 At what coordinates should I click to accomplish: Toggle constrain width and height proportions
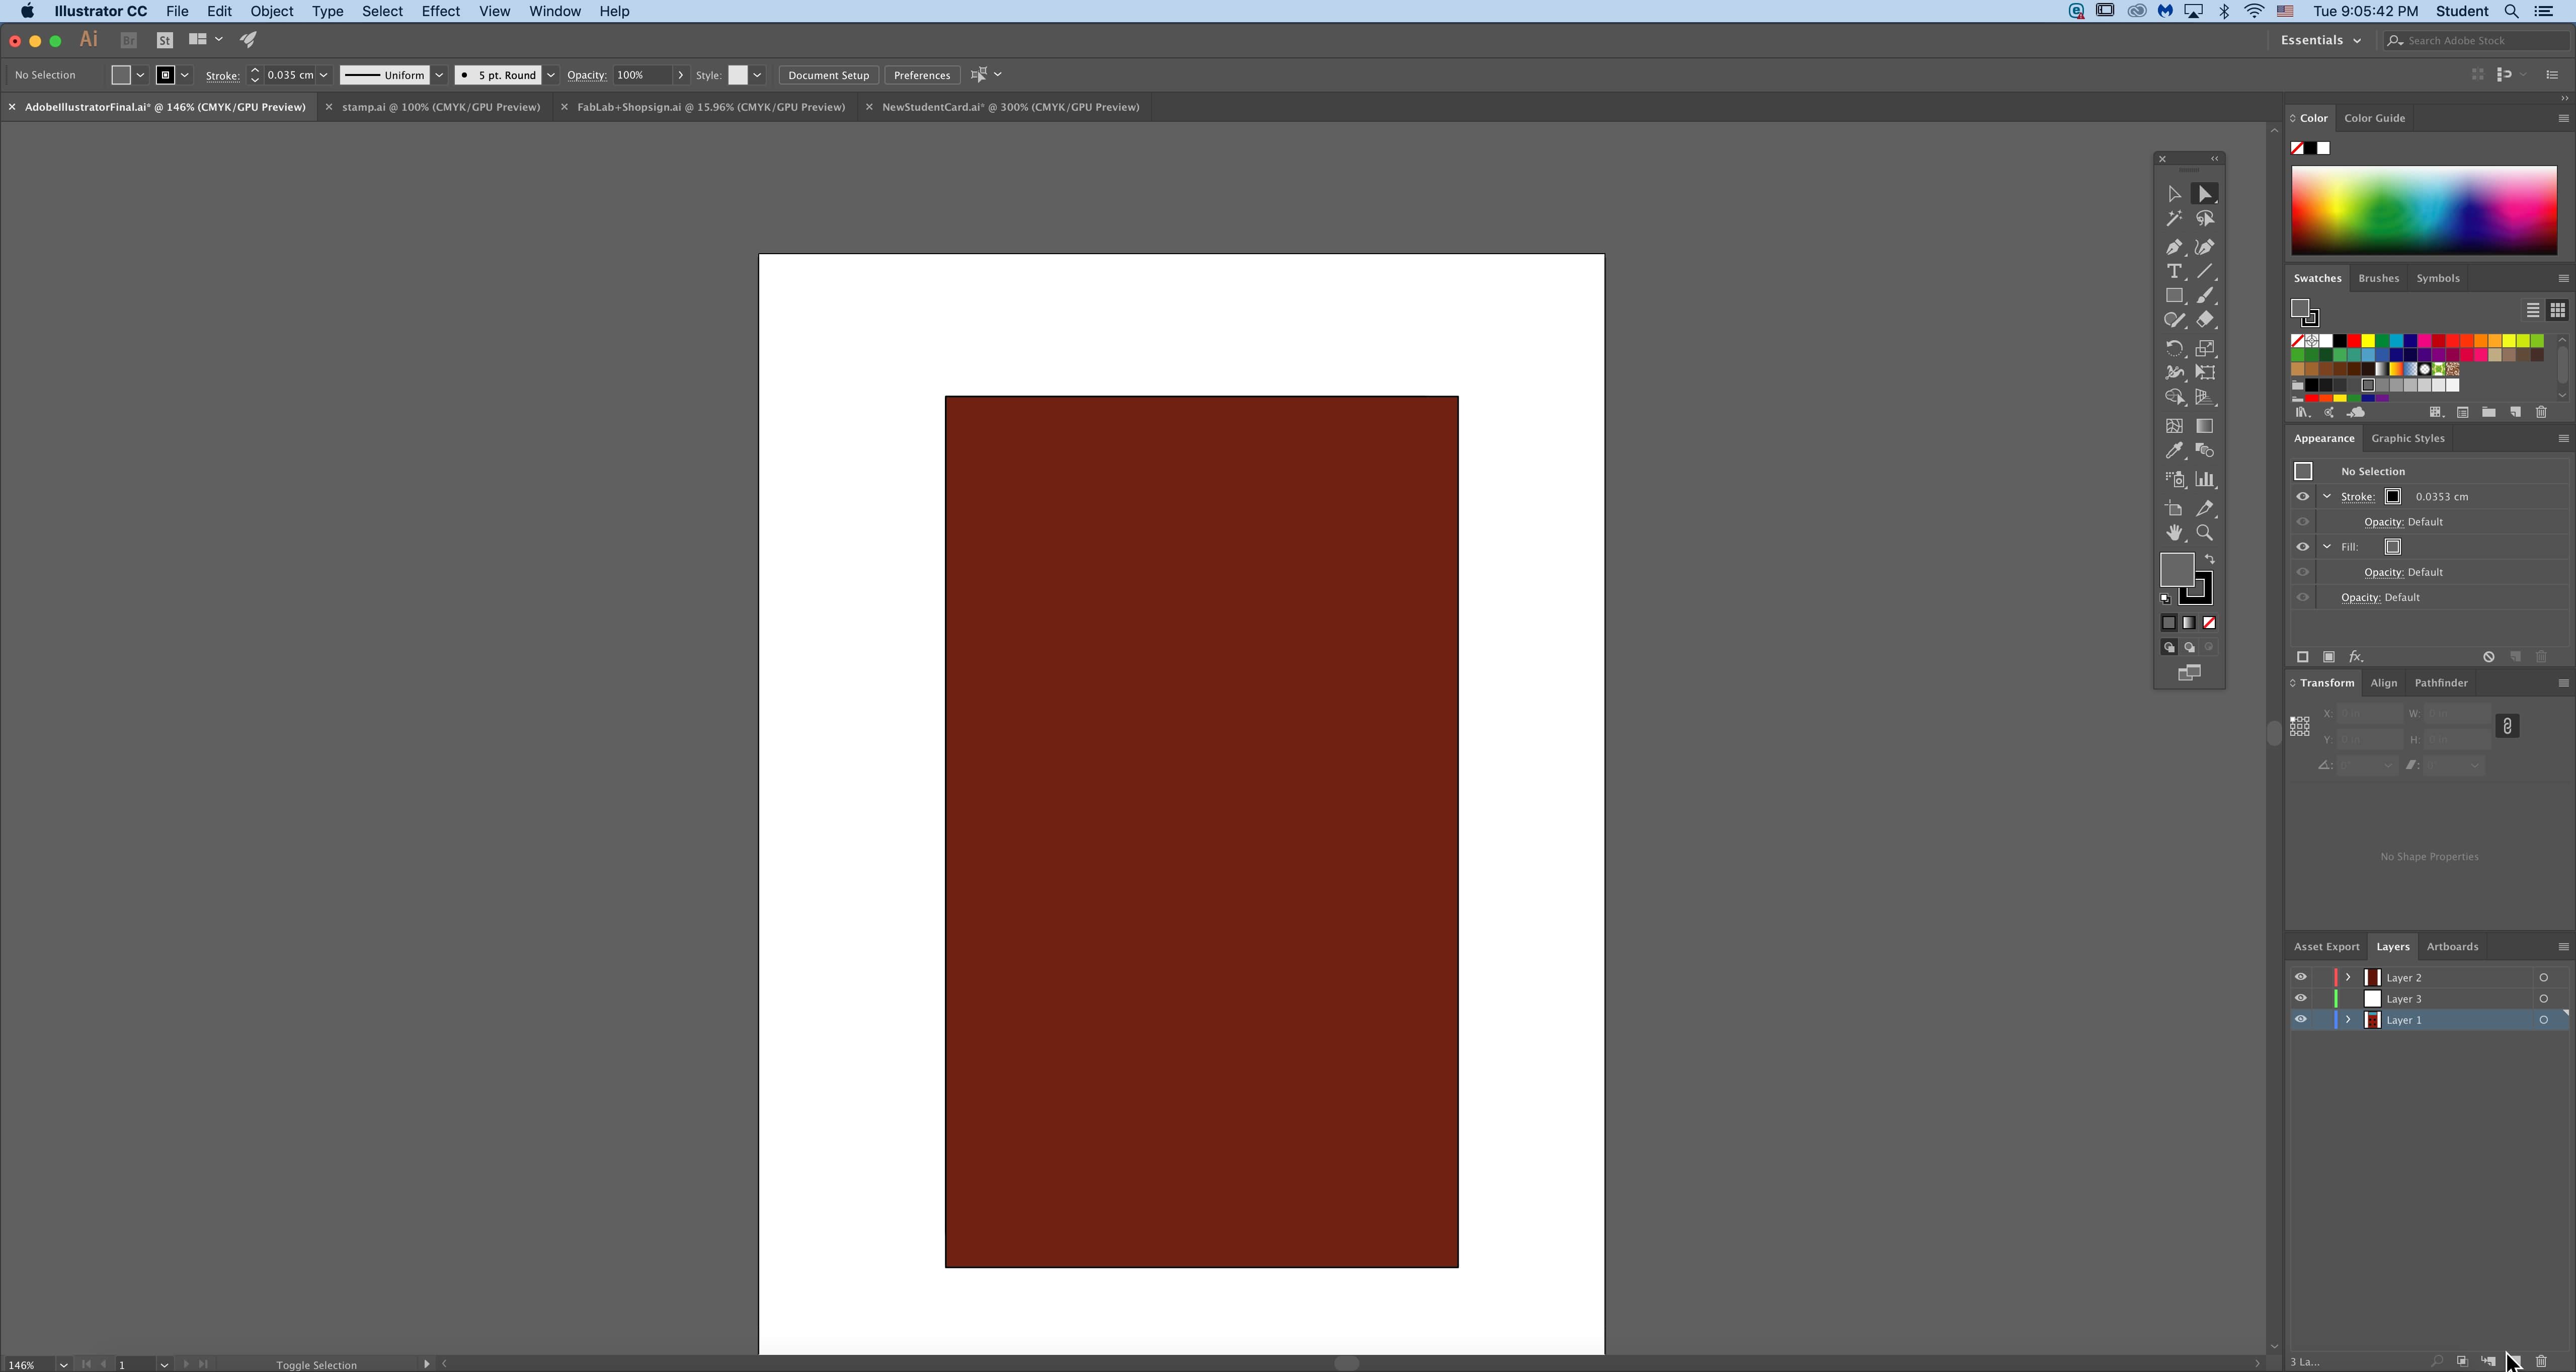coord(2507,726)
